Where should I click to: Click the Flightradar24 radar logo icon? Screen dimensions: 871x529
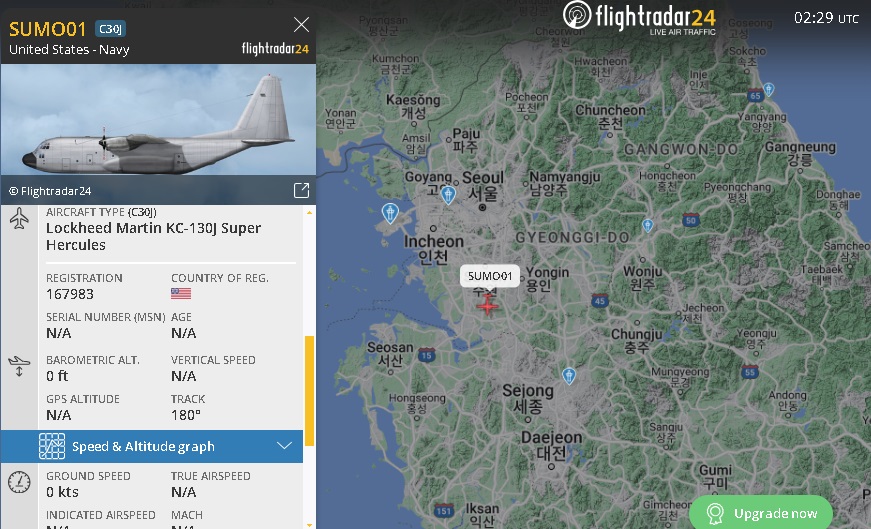(x=577, y=15)
